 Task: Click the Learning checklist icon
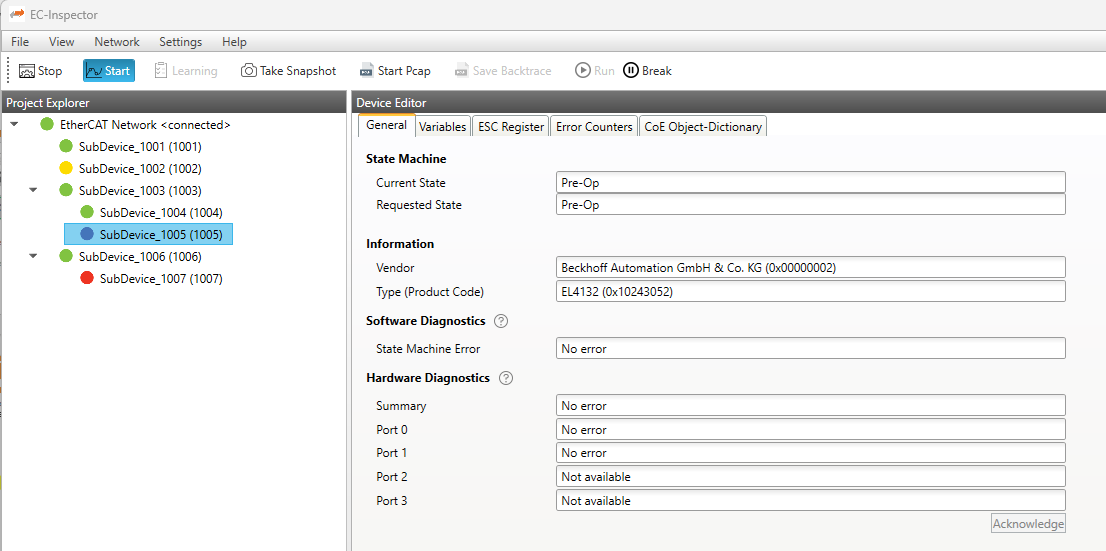(x=160, y=71)
